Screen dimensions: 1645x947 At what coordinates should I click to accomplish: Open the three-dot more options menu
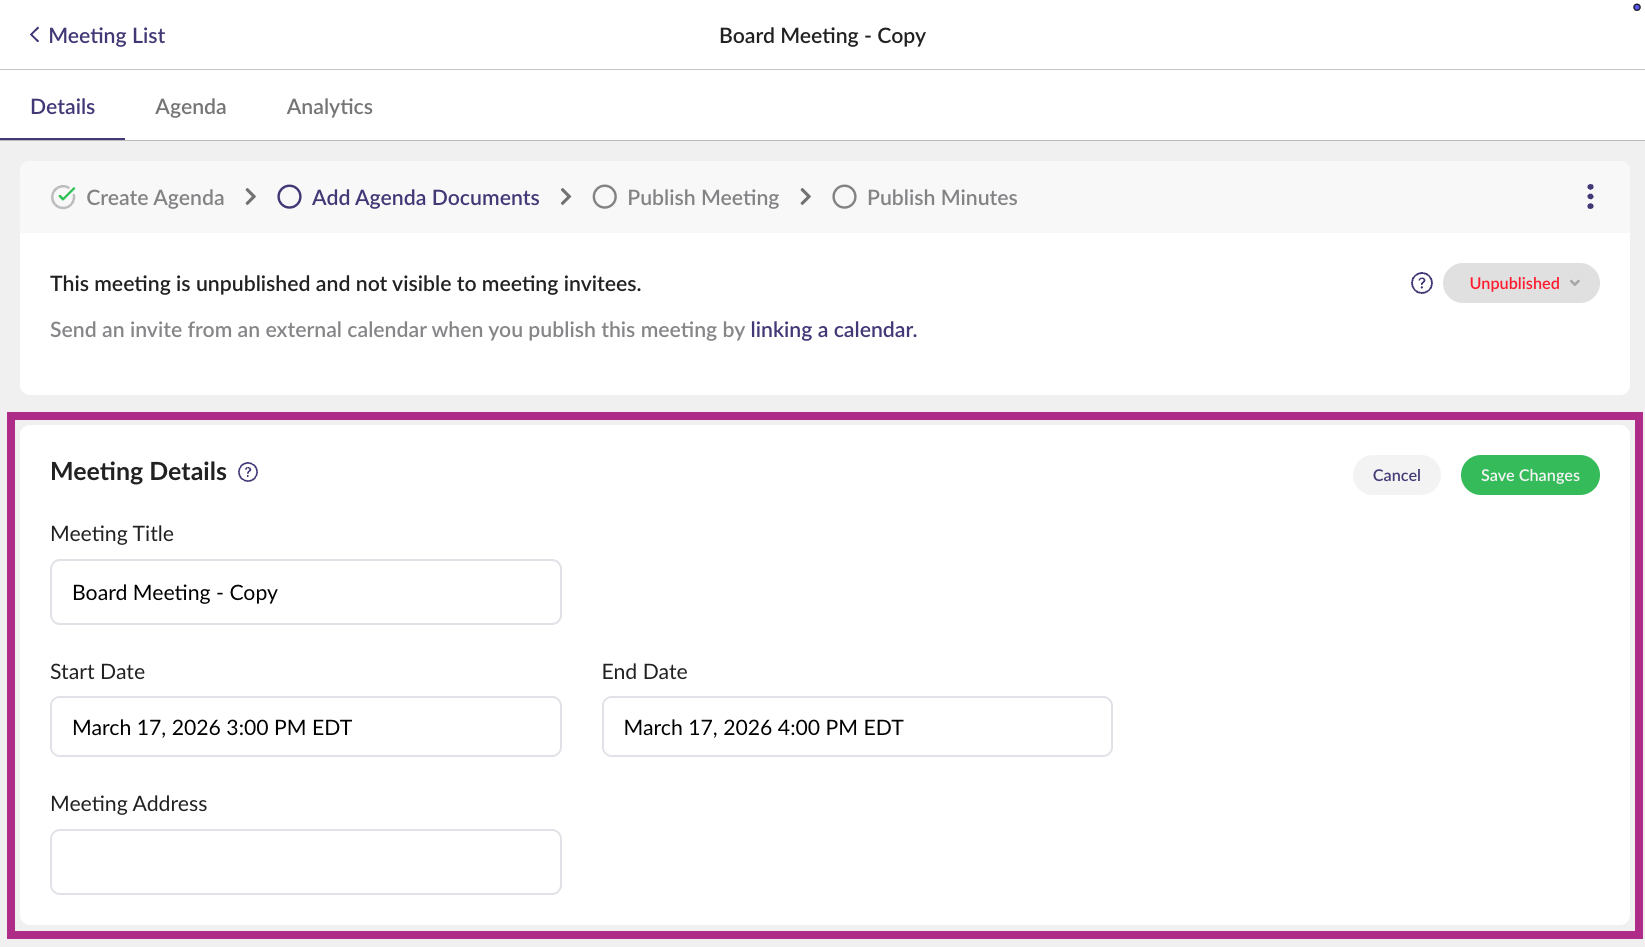click(x=1589, y=197)
